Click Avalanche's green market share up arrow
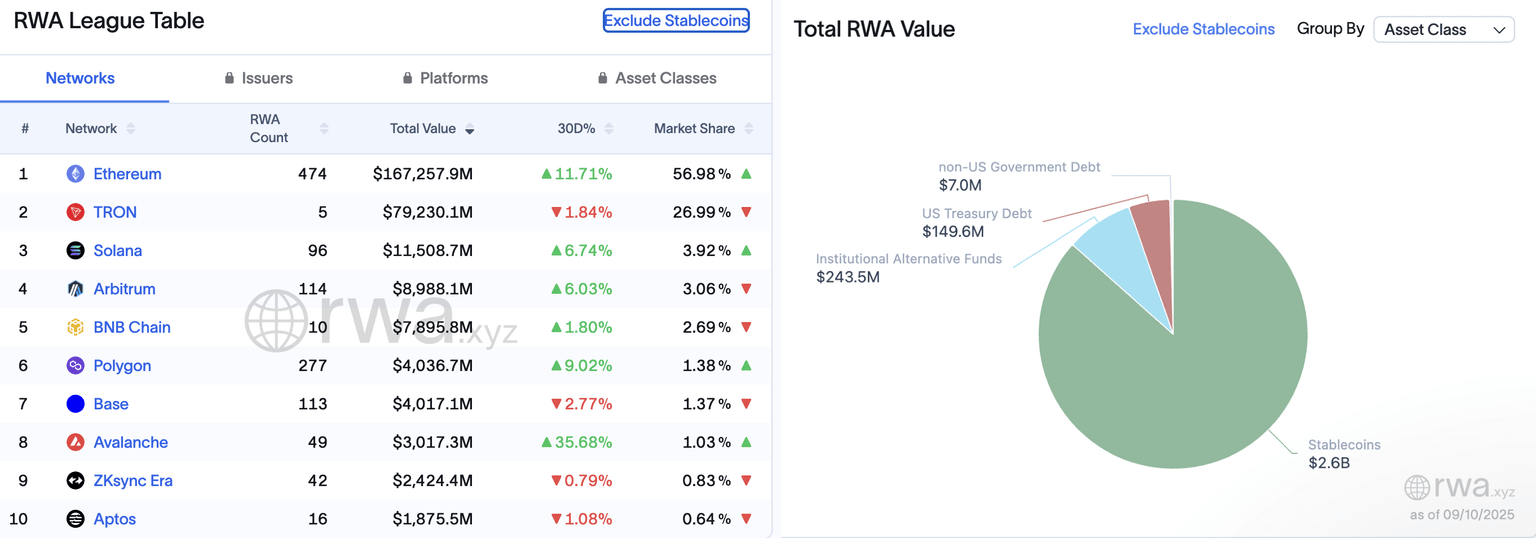This screenshot has width=1536, height=538. click(x=746, y=442)
